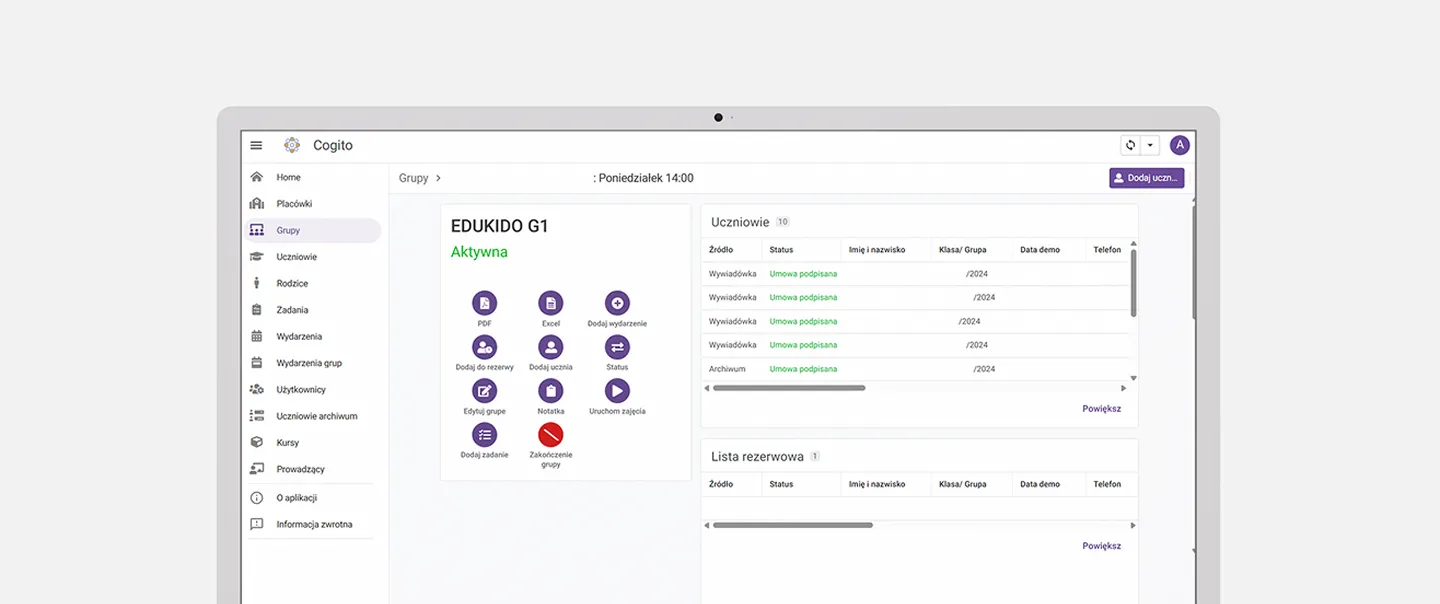Screen dimensions: 1440x604
Task: Open Wydarzenia in the sidebar
Action: coord(313,336)
